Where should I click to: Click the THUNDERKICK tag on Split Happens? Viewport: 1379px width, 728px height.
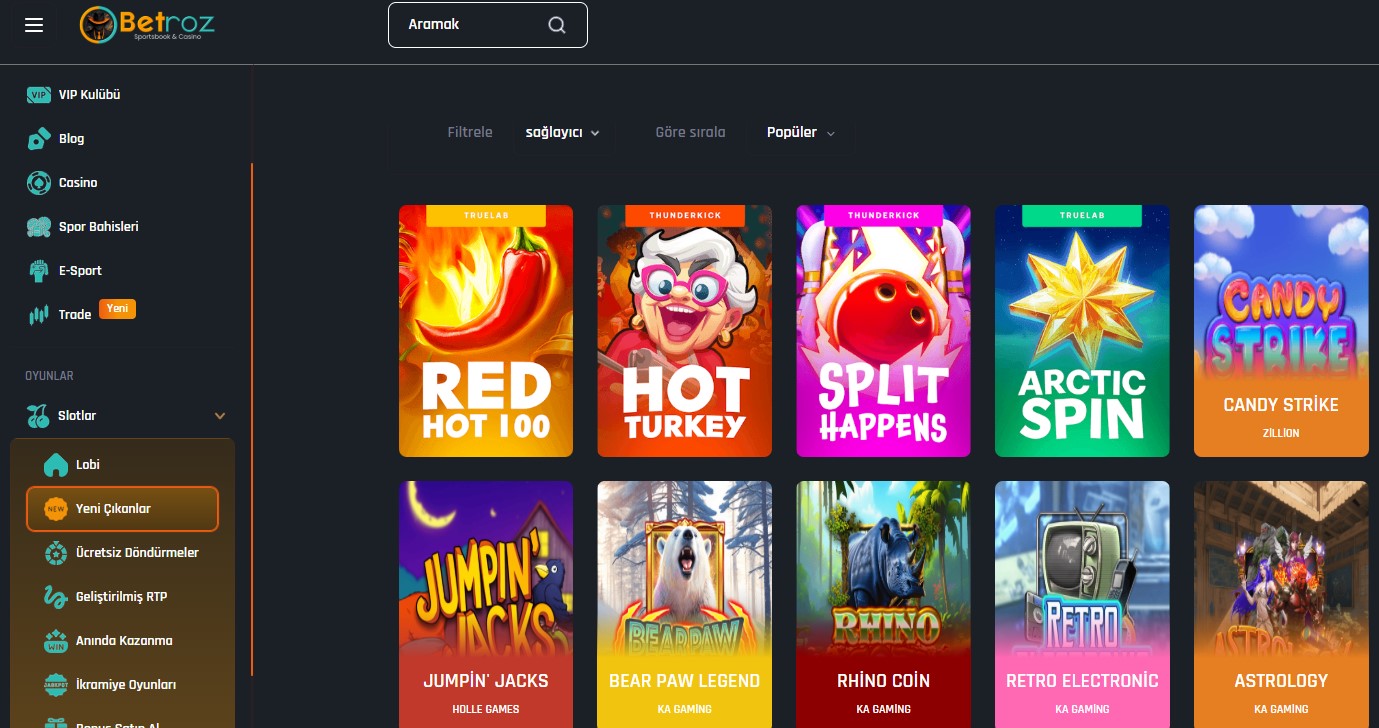coord(884,216)
